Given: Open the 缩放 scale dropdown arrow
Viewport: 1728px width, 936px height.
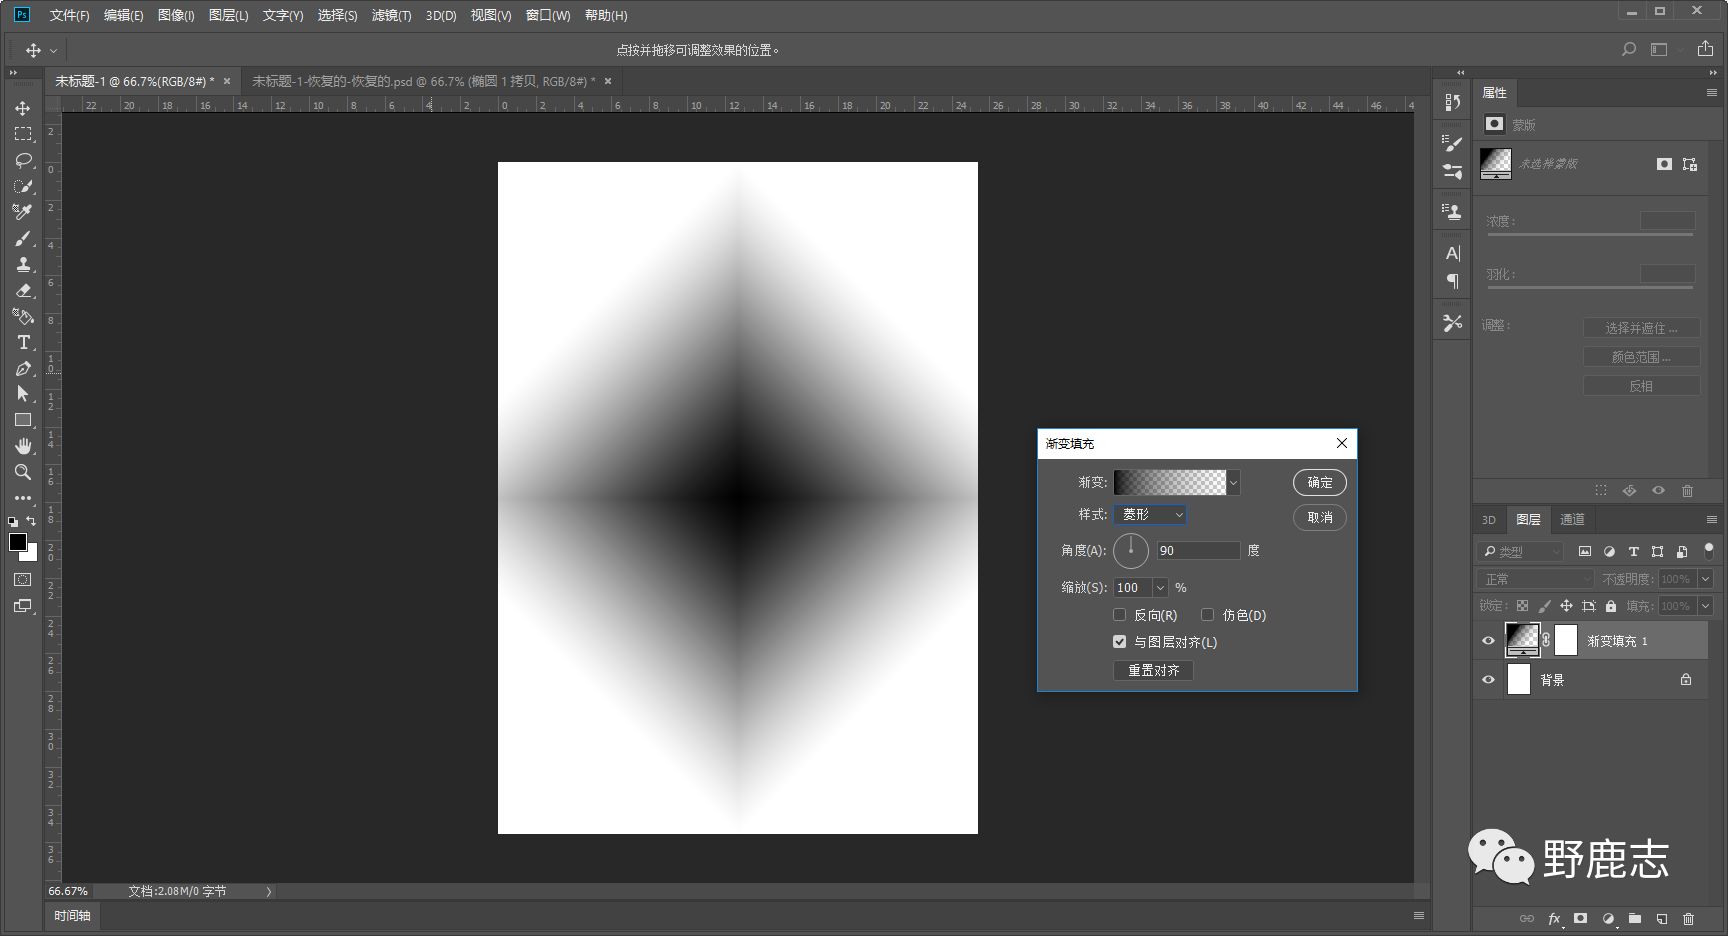Looking at the screenshot, I should click(x=1160, y=588).
